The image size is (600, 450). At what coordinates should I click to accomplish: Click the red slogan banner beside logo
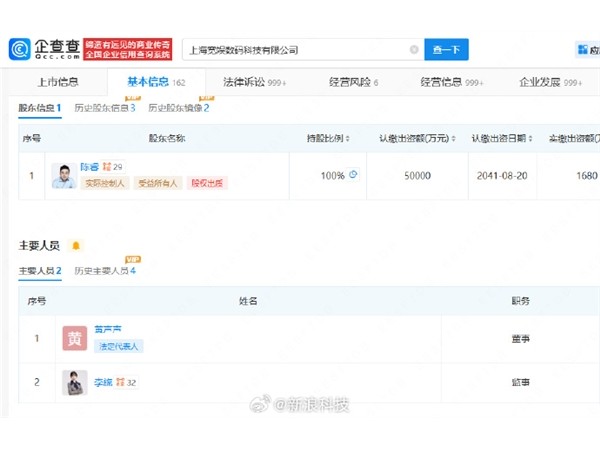click(x=127, y=49)
